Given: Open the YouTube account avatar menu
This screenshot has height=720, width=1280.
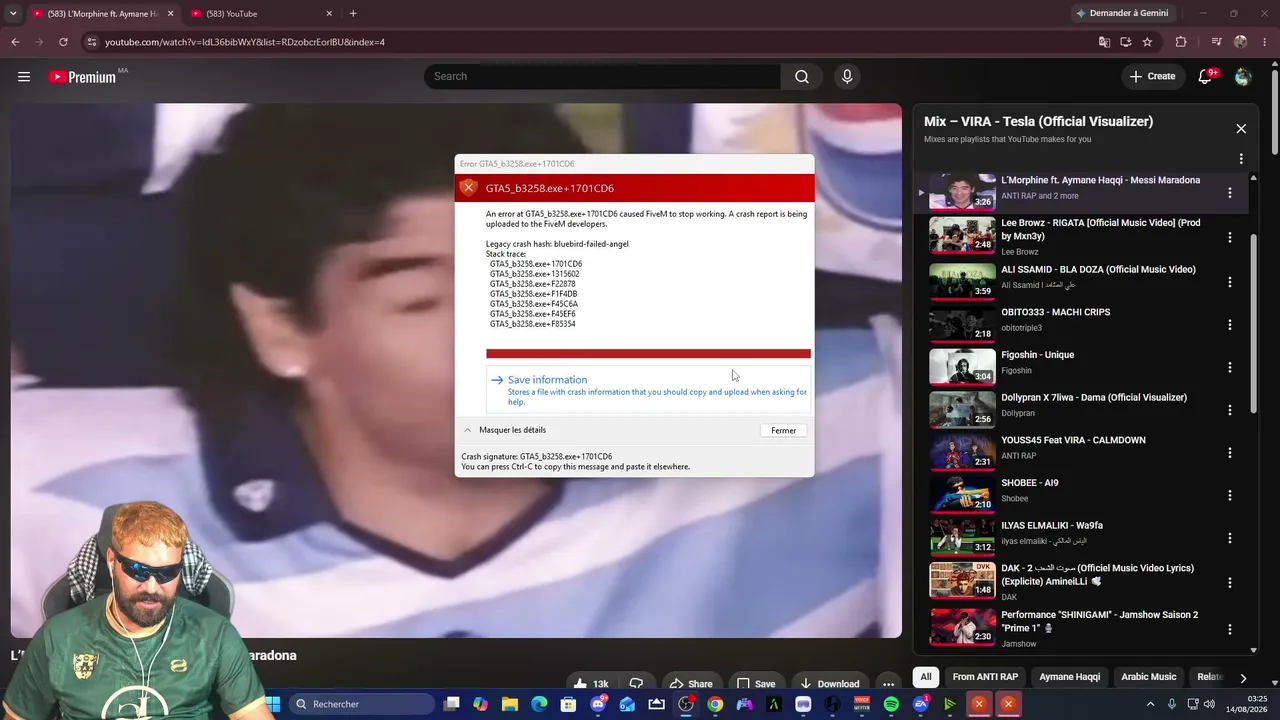Looking at the screenshot, I should tap(1243, 77).
